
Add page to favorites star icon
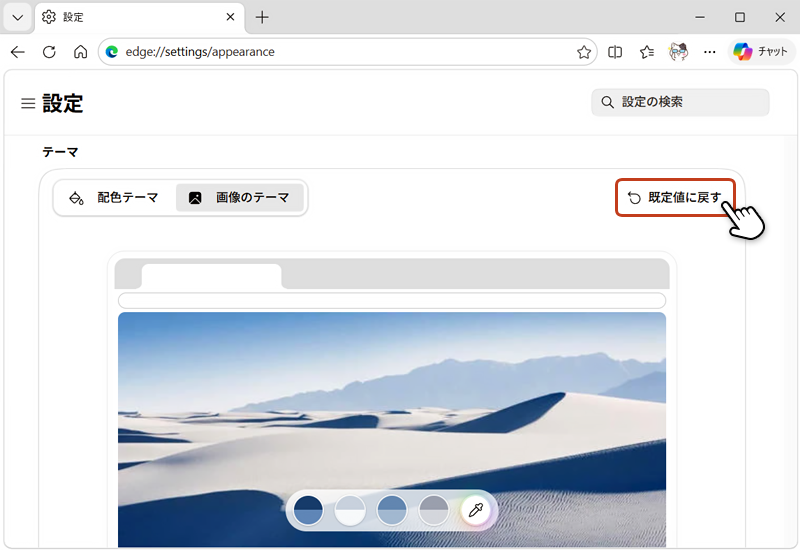click(584, 52)
